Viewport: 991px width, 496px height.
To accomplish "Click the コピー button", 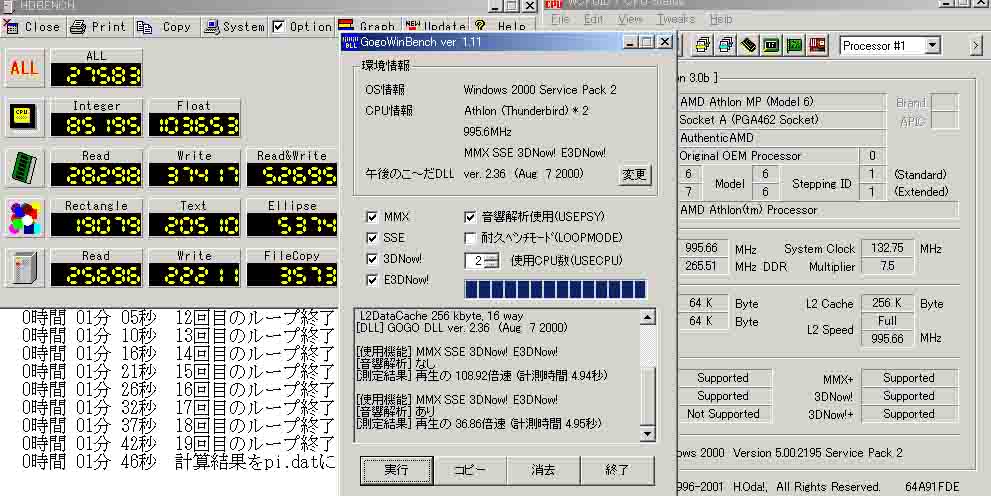I will click(470, 470).
